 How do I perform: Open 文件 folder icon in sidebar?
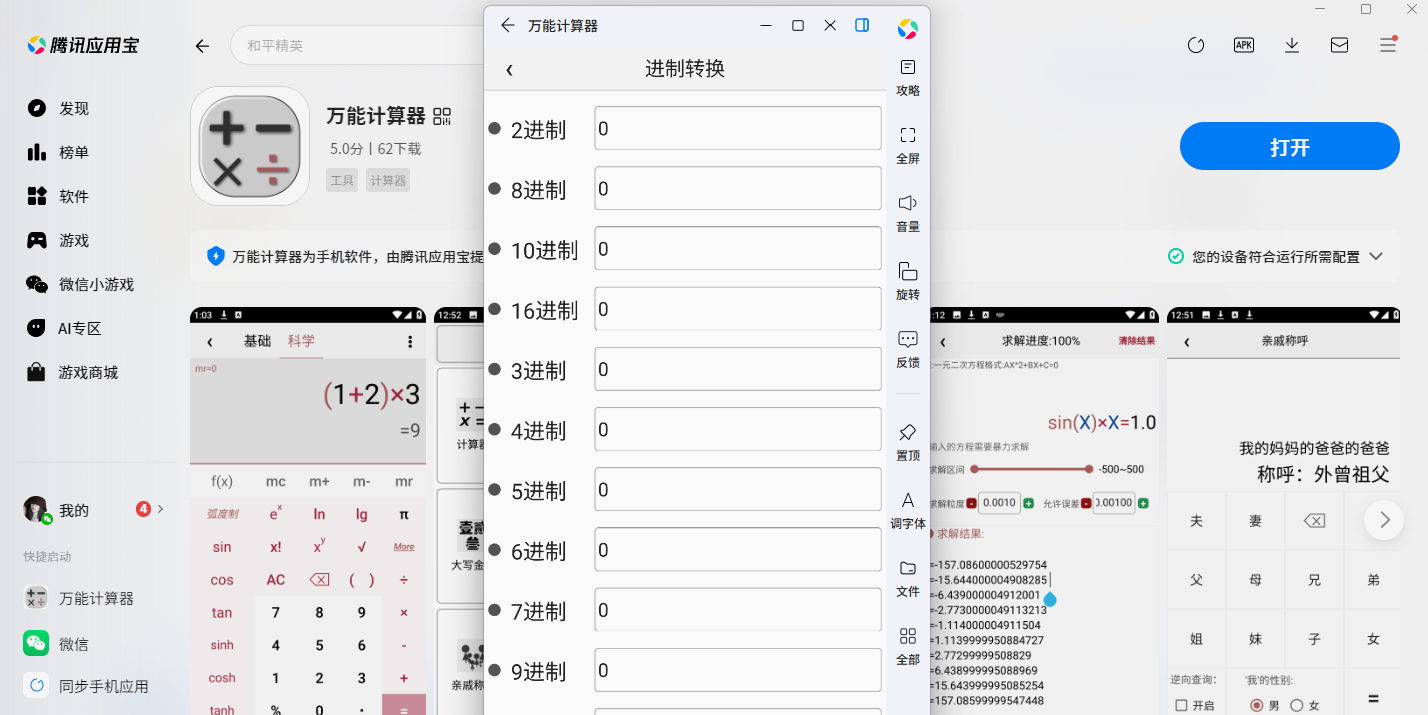coord(907,568)
